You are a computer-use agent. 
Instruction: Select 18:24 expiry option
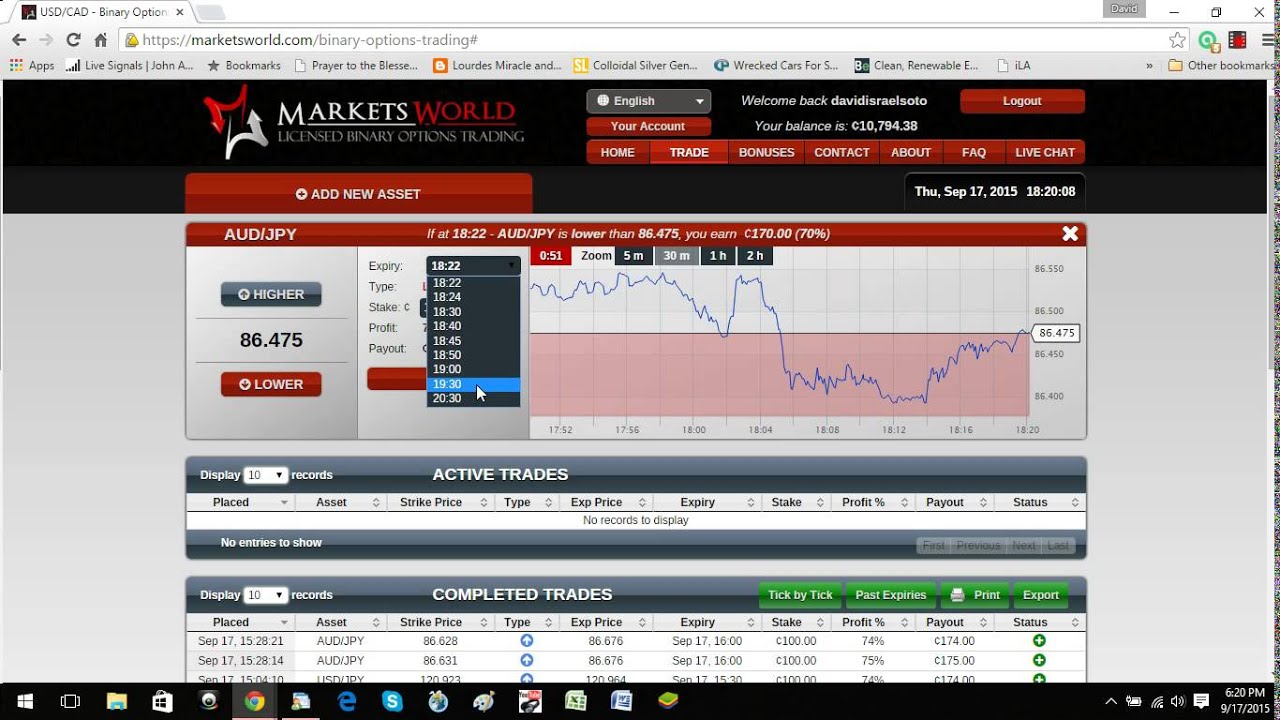[x=473, y=297]
